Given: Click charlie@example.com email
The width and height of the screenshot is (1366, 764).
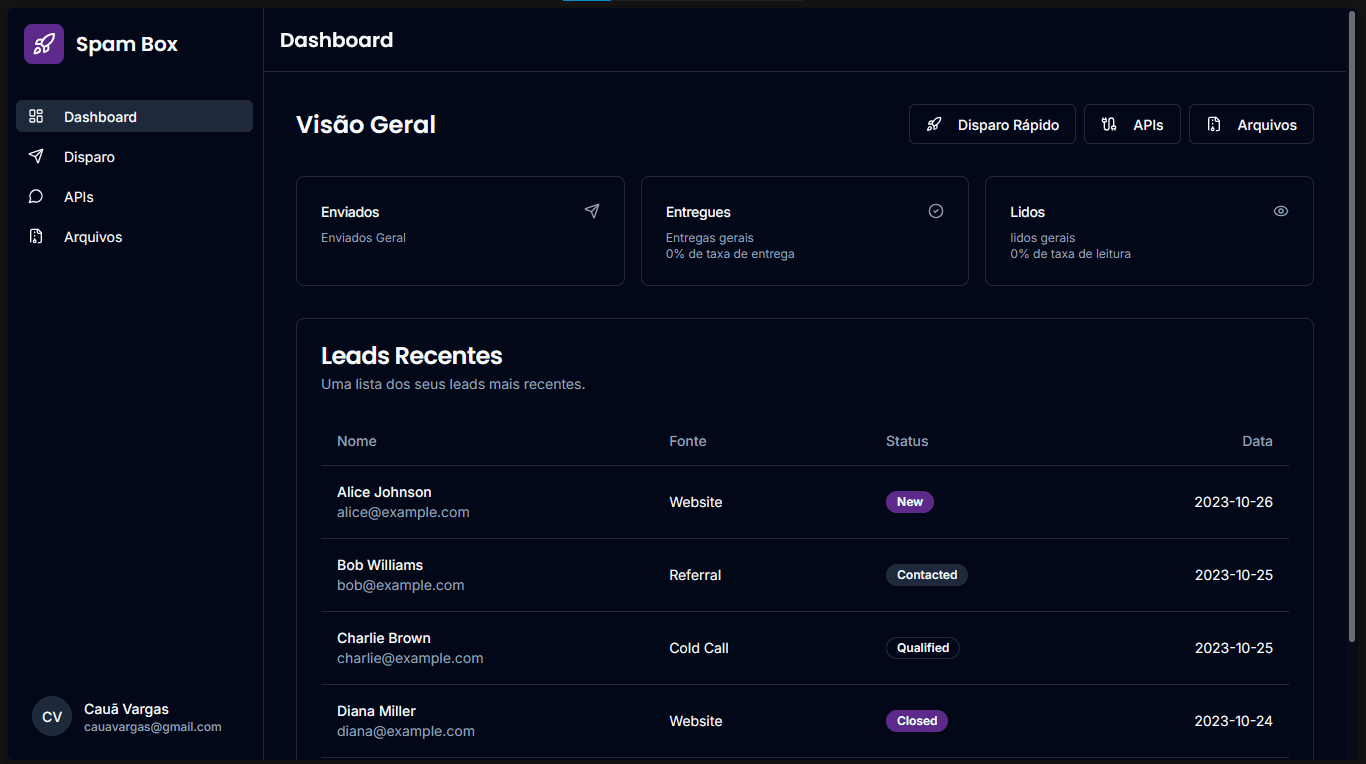Looking at the screenshot, I should pyautogui.click(x=410, y=658).
